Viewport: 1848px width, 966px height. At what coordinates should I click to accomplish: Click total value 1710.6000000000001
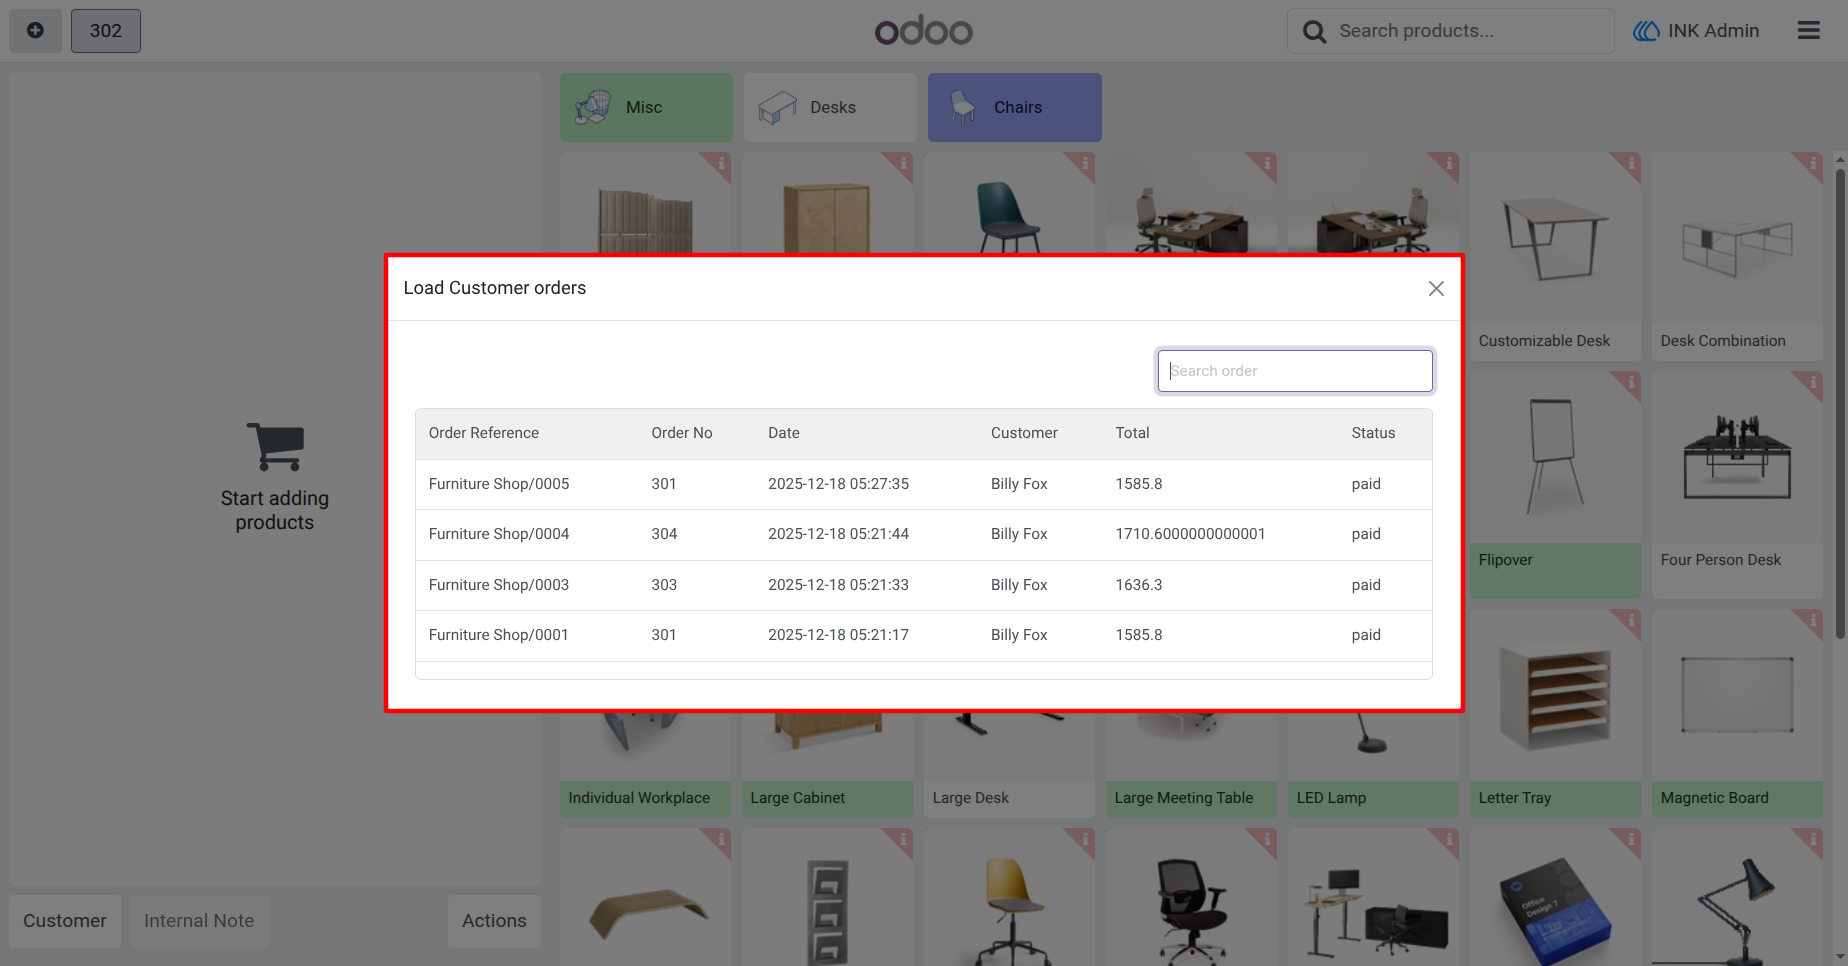(x=1191, y=534)
